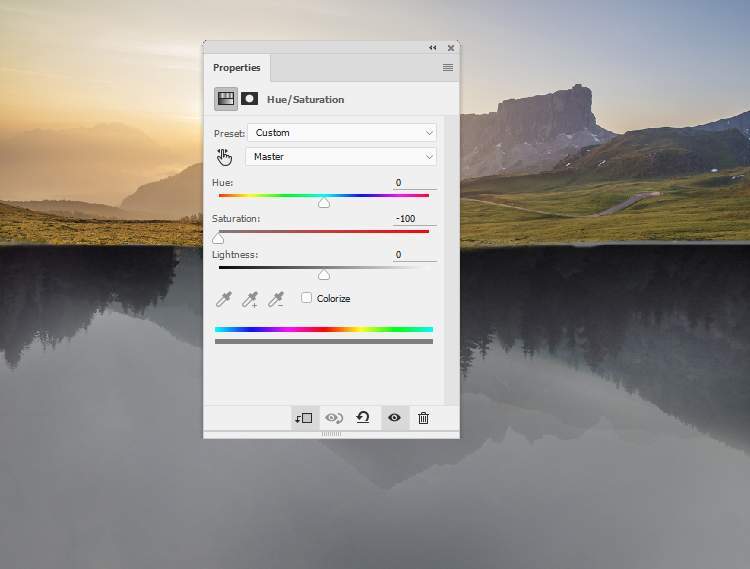
Task: Click the Saturation slider handle
Action: pyautogui.click(x=218, y=239)
